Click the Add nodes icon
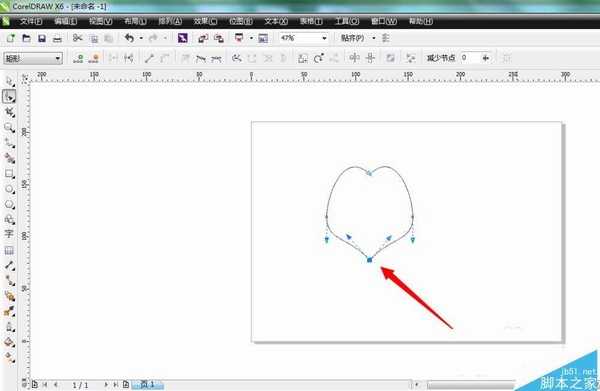The image size is (600, 391). [78, 58]
